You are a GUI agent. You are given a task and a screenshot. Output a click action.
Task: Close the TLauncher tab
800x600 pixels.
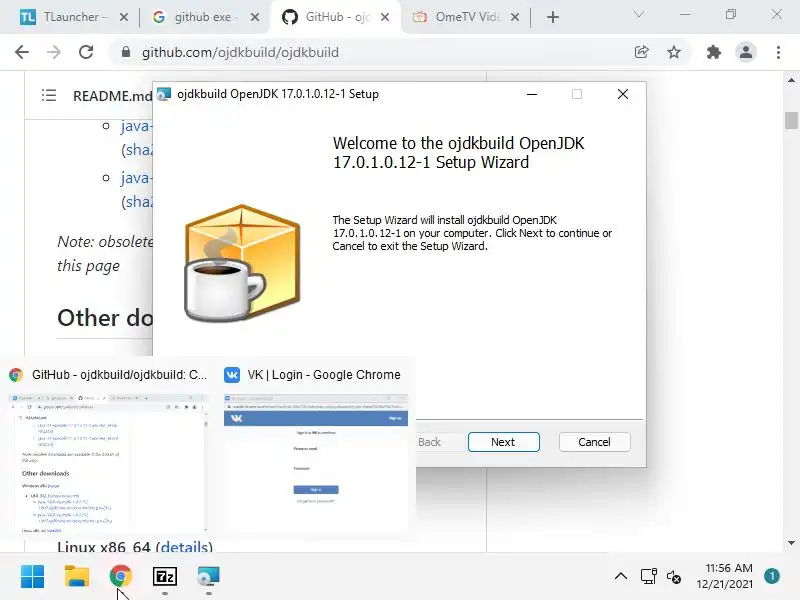tap(123, 17)
